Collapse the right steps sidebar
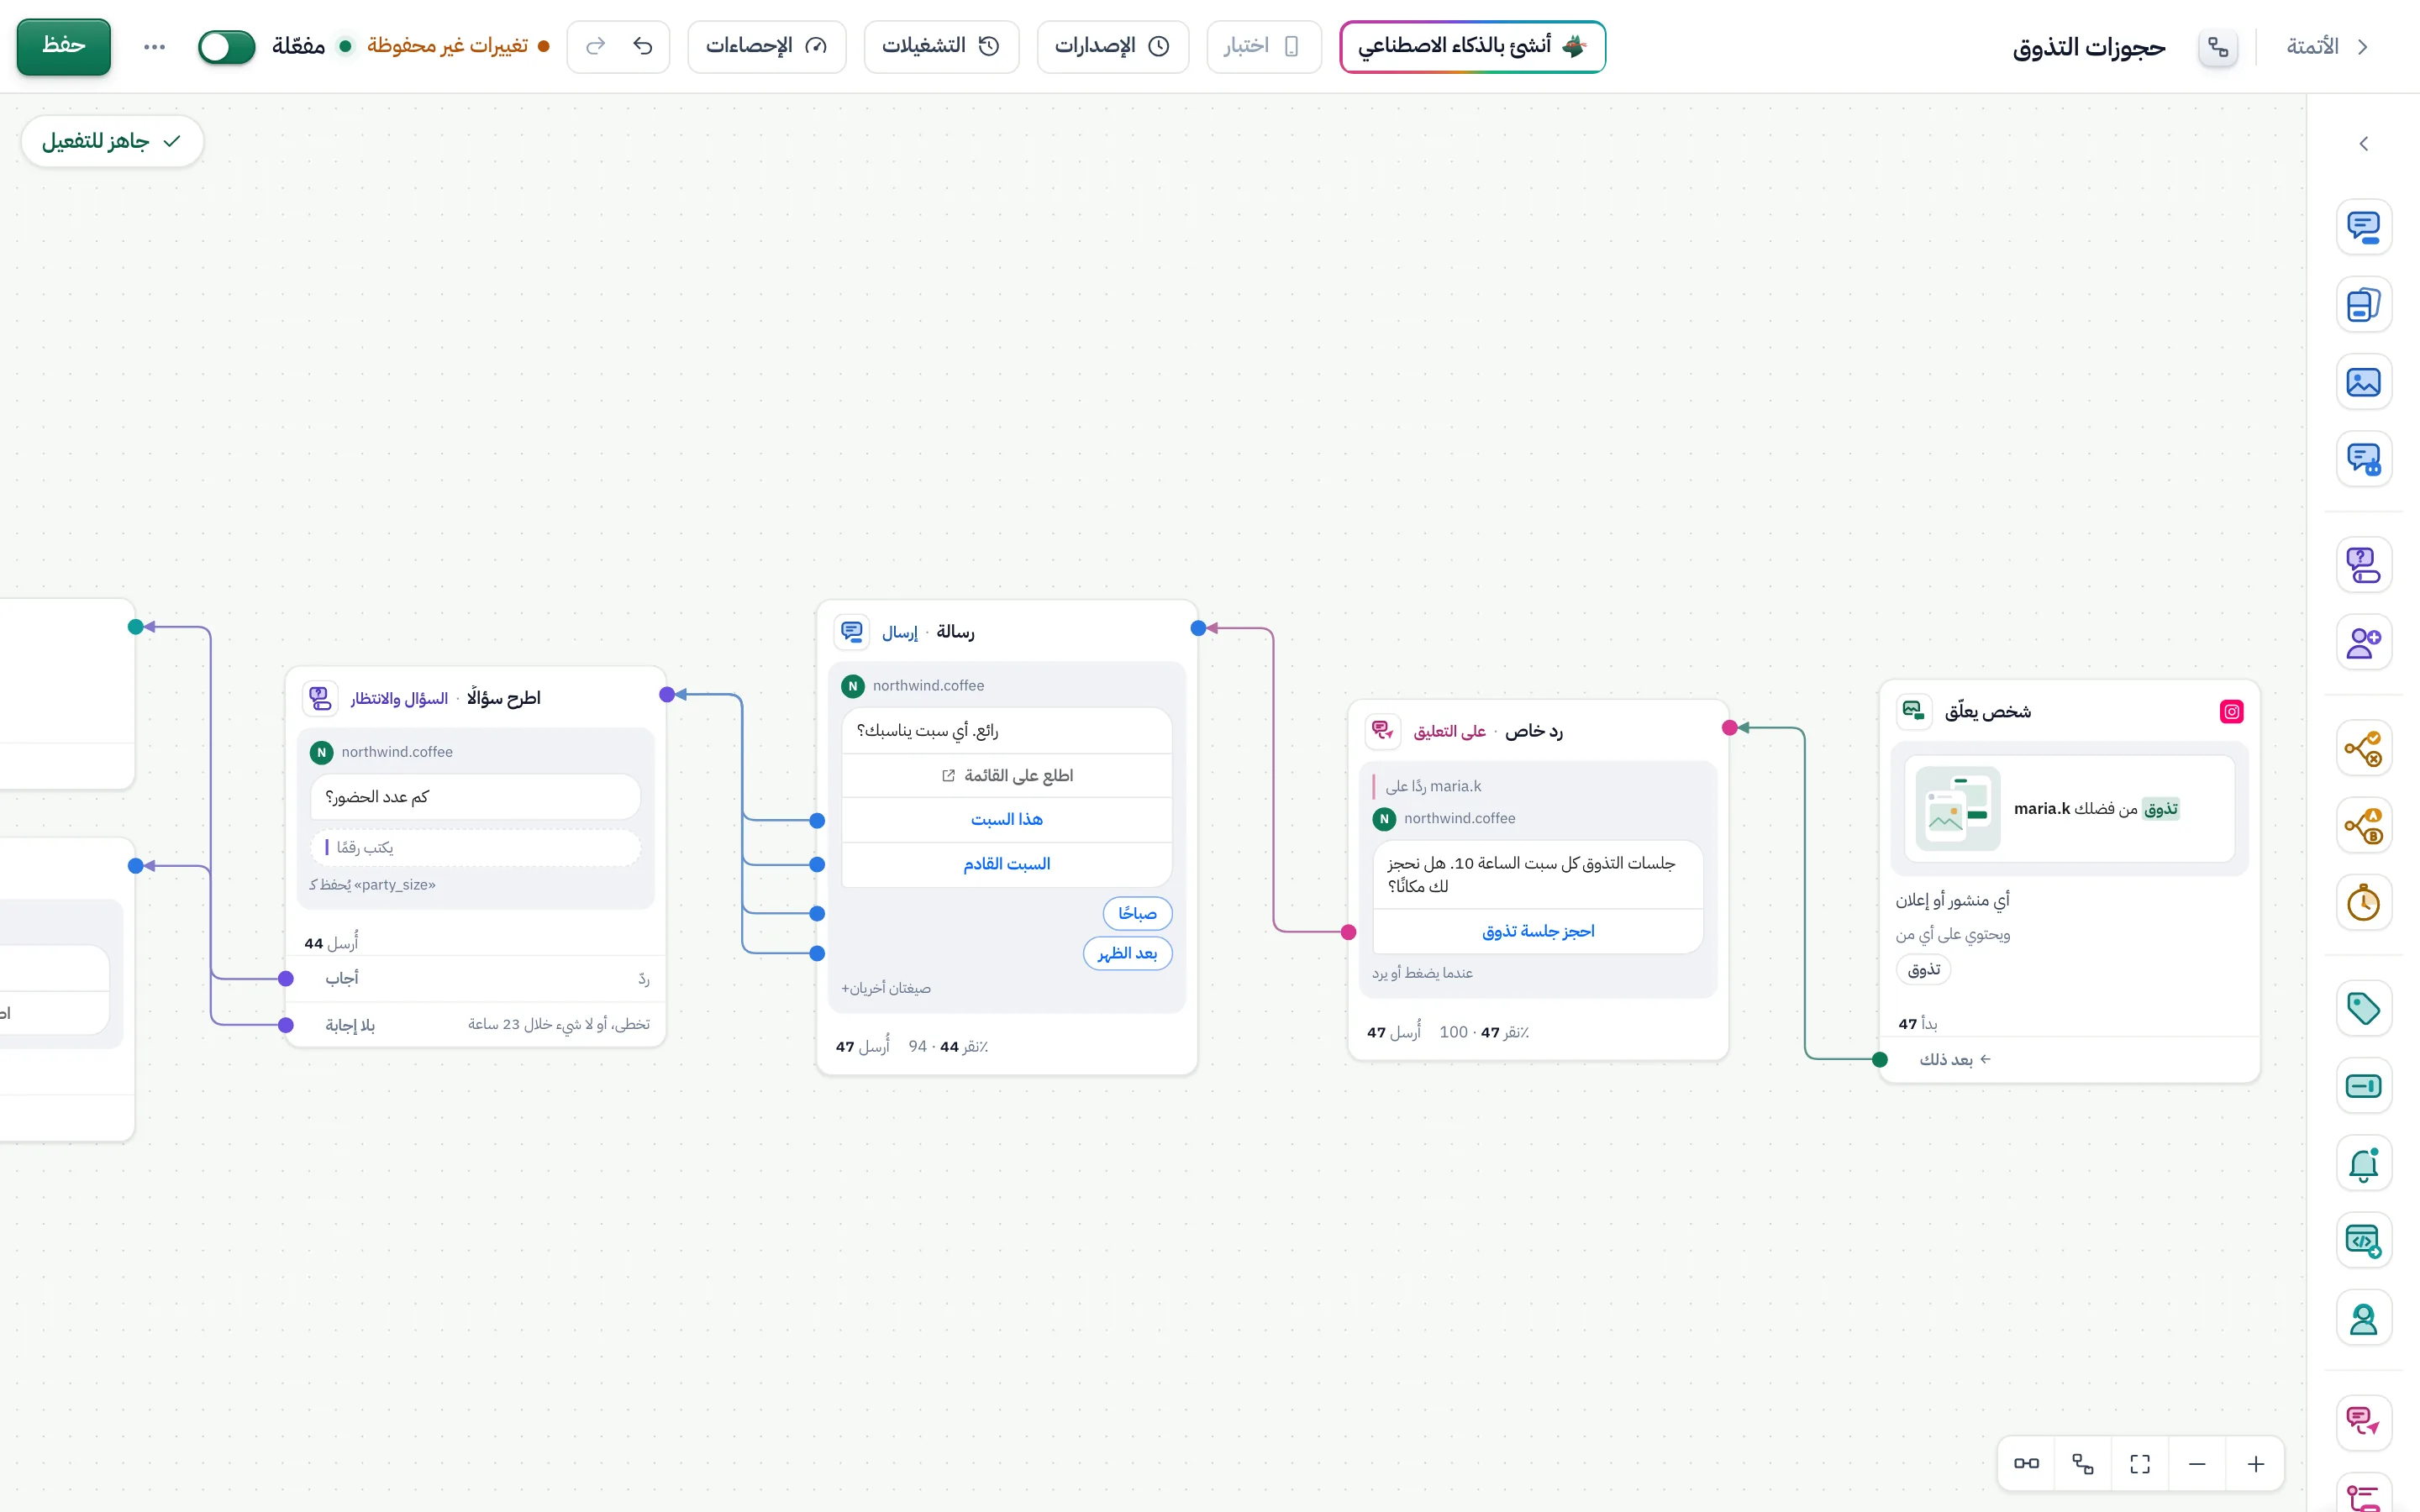Image resolution: width=2420 pixels, height=1512 pixels. click(x=2363, y=144)
